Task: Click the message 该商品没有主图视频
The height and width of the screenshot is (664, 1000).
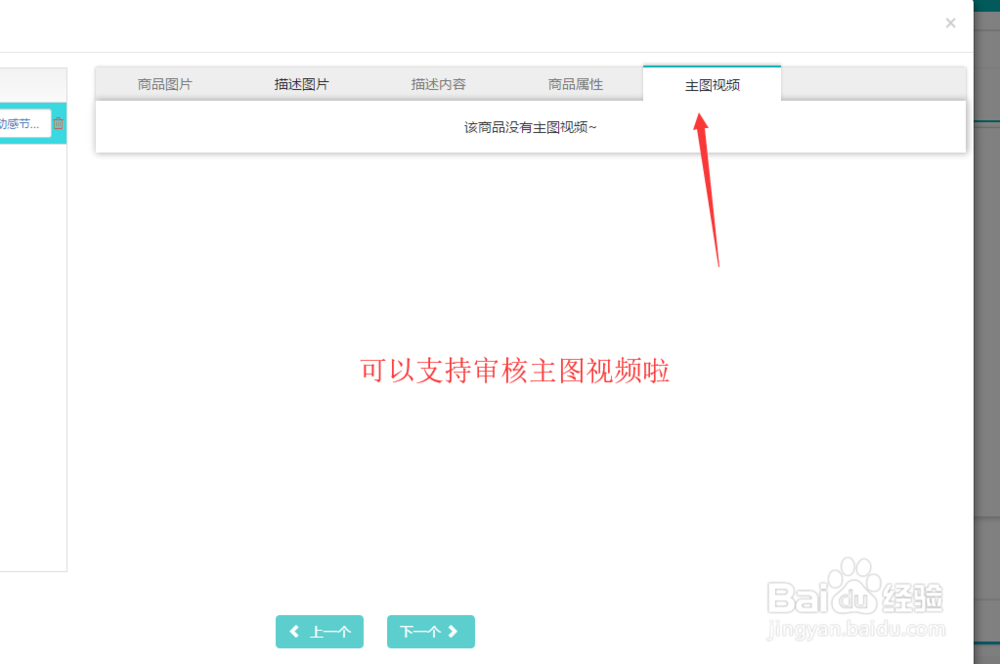Action: coord(530,127)
